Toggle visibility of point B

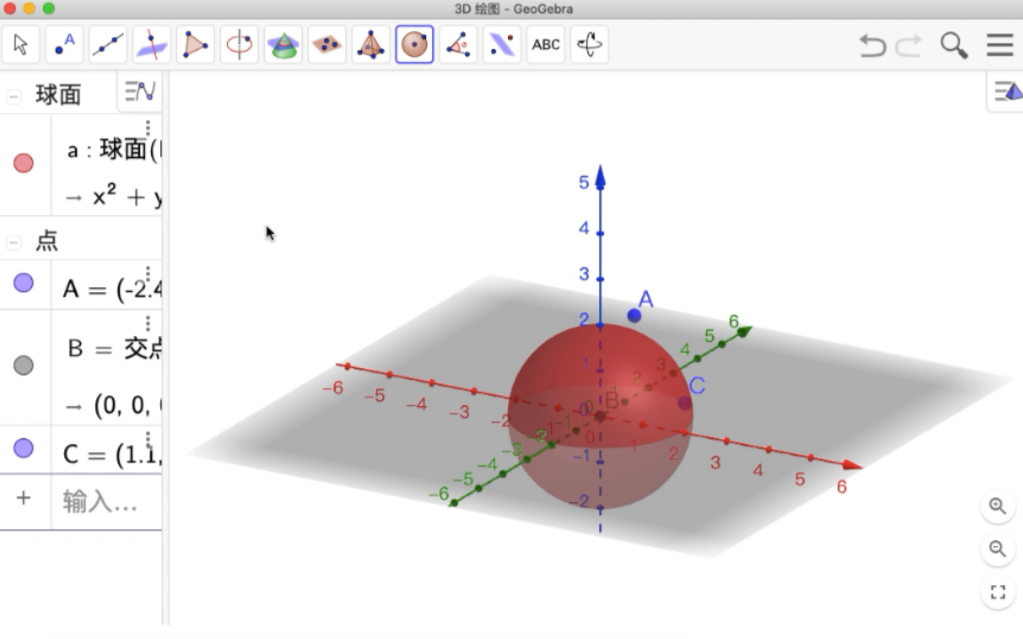23,366
